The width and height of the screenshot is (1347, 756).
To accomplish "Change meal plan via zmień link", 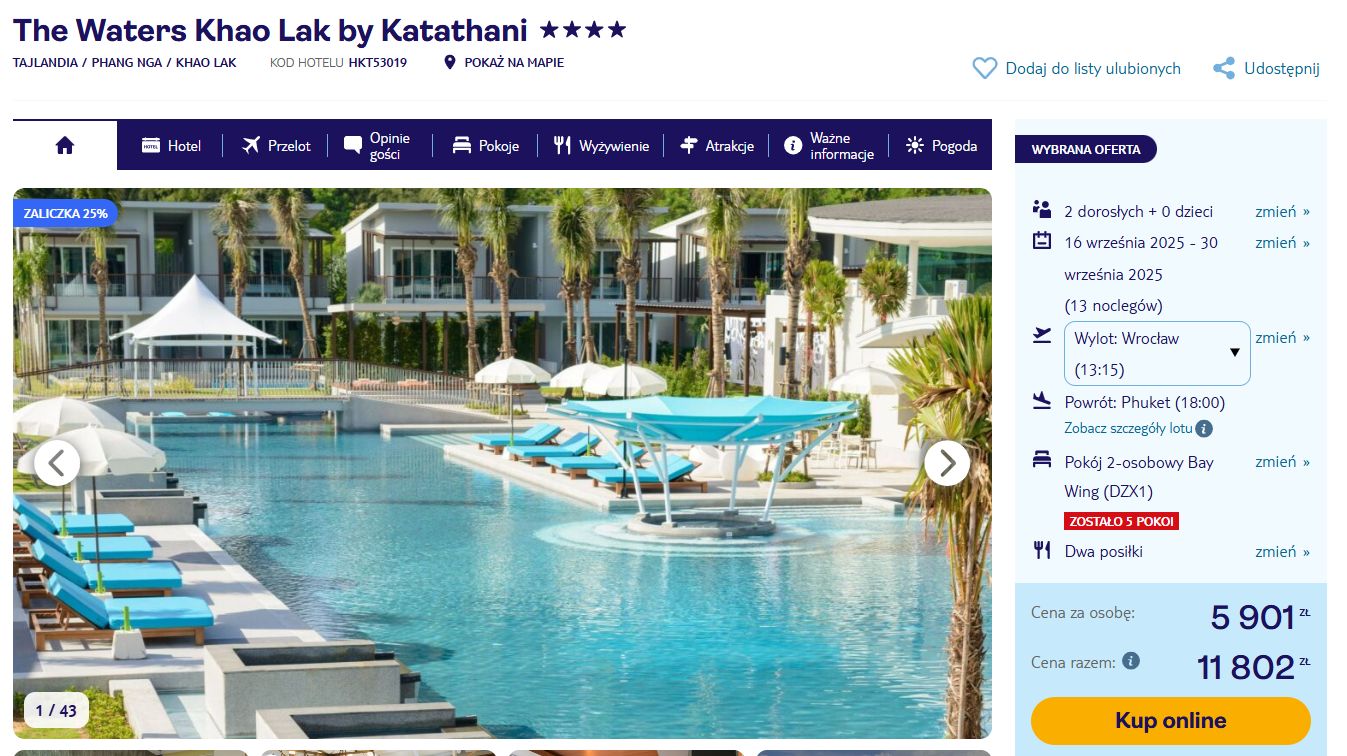I will (x=1282, y=551).
